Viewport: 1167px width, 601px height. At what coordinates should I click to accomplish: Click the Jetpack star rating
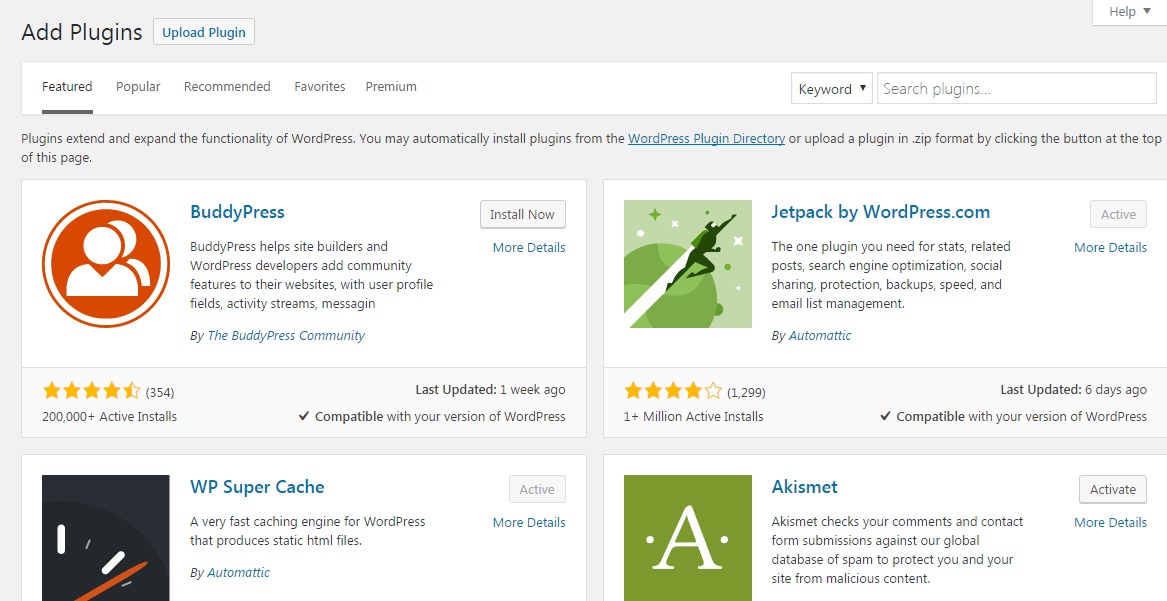point(673,391)
